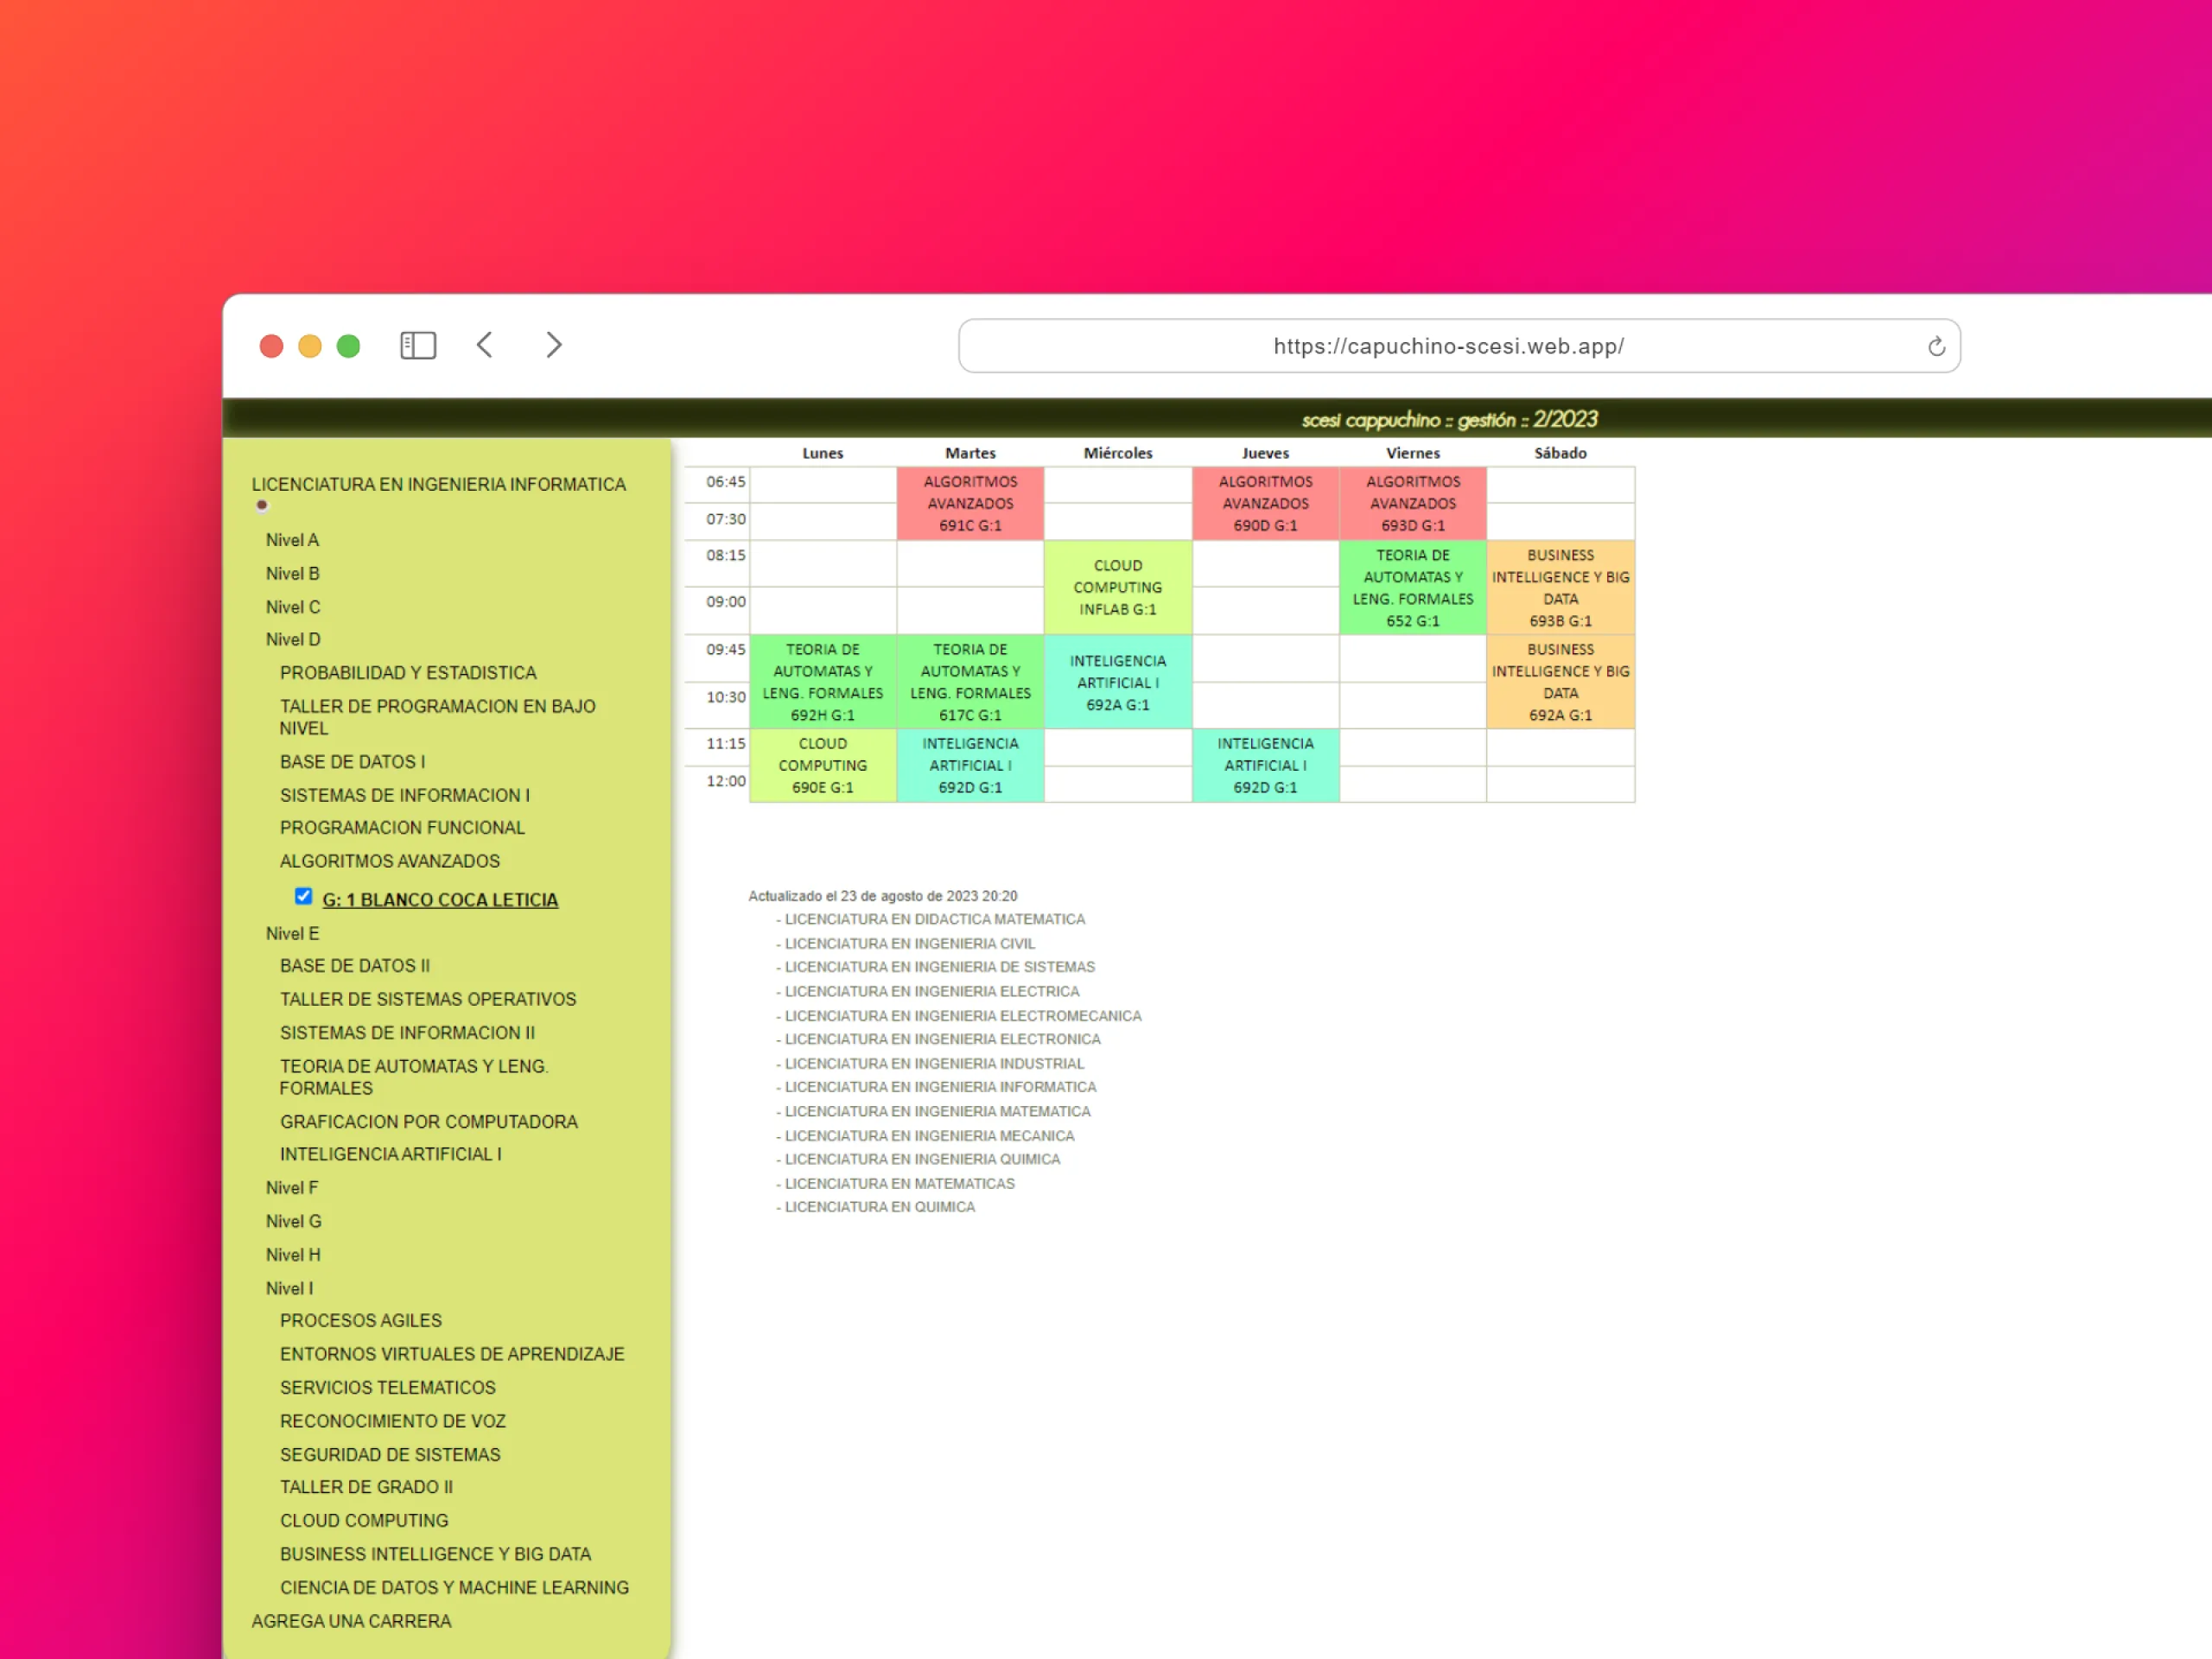Click the CLOUD COMPUTING INFLAB block on Miércoles
This screenshot has width=2212, height=1659.
[x=1118, y=587]
